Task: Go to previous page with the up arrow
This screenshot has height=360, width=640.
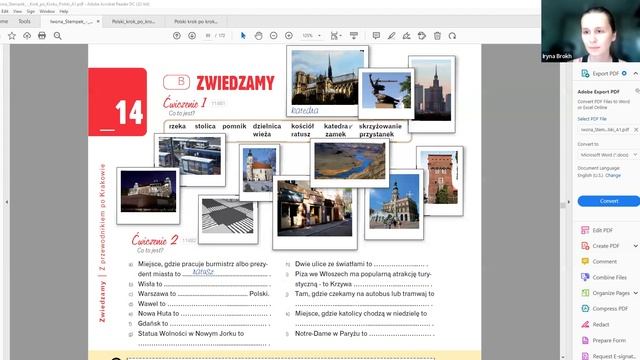Action: tap(177, 36)
